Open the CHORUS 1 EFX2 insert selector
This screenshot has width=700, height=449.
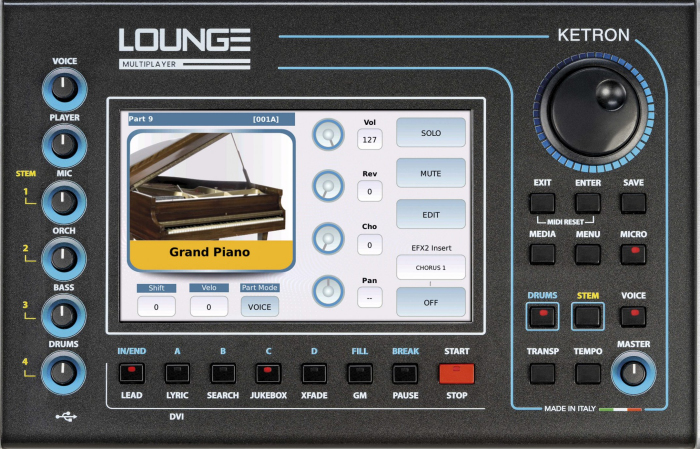pos(431,267)
